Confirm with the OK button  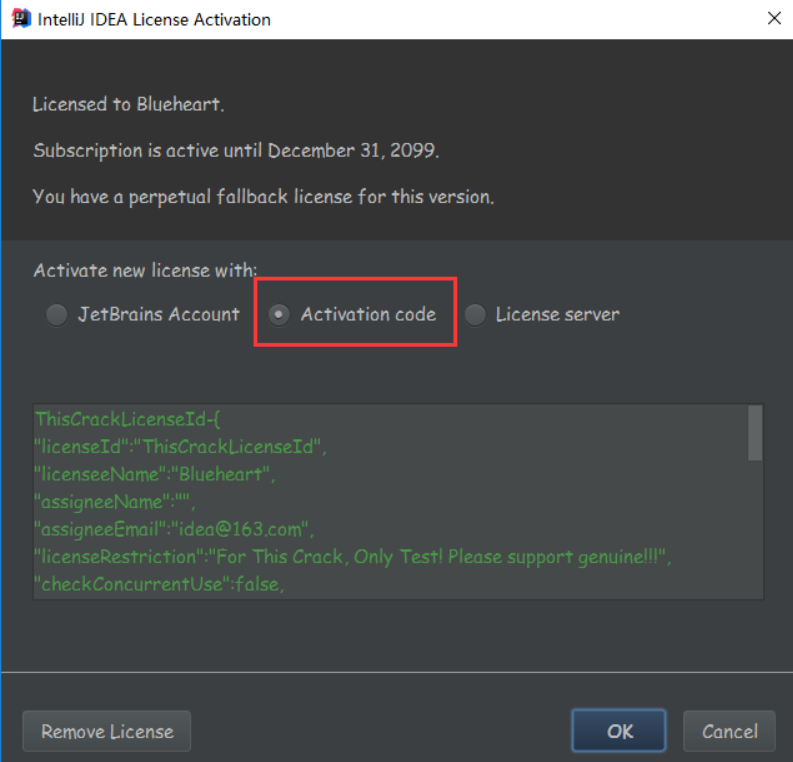tap(619, 731)
